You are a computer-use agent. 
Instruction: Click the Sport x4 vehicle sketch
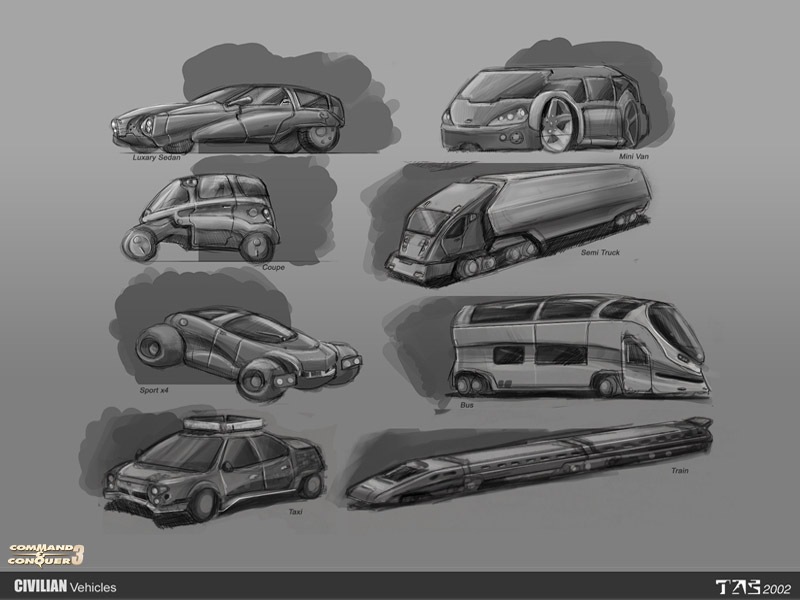point(245,345)
